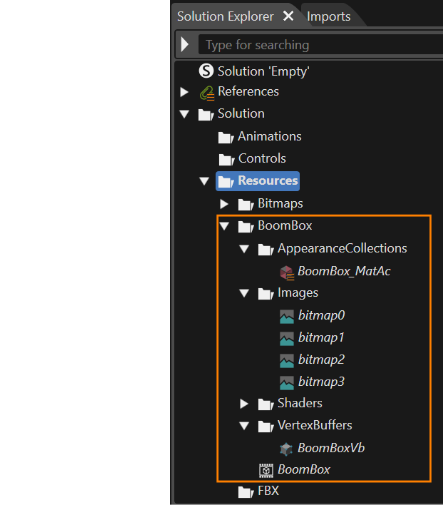Expand the Bitmaps folder

click(224, 204)
